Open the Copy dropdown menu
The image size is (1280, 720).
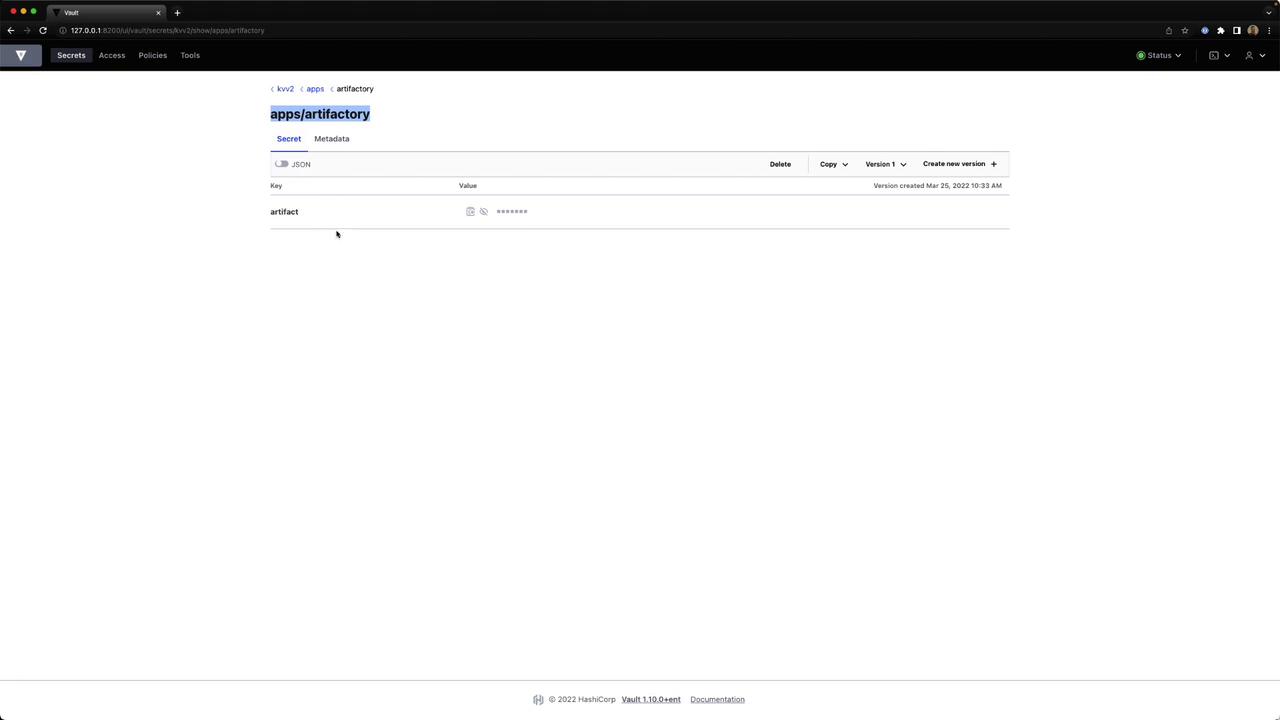(x=834, y=164)
